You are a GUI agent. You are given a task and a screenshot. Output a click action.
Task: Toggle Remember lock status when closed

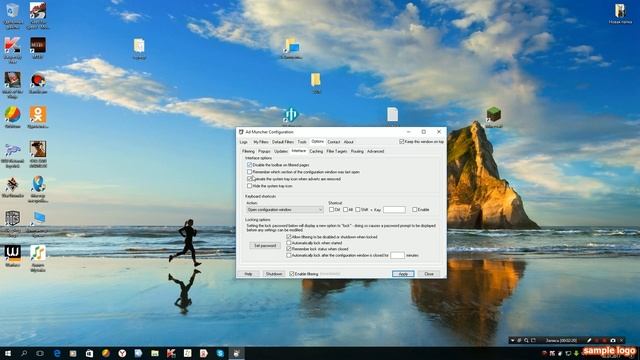coord(289,249)
